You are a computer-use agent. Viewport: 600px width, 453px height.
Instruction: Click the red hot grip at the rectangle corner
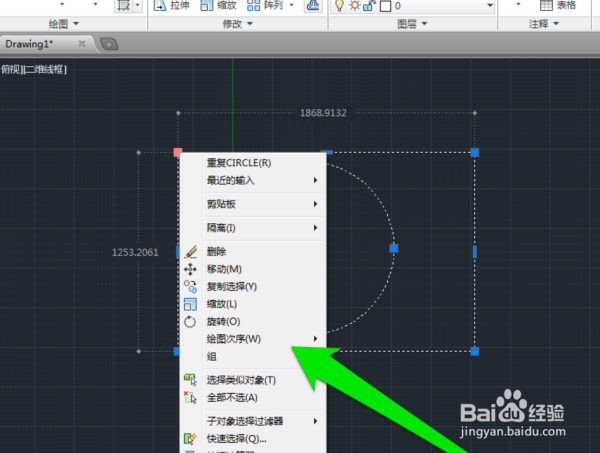click(178, 152)
